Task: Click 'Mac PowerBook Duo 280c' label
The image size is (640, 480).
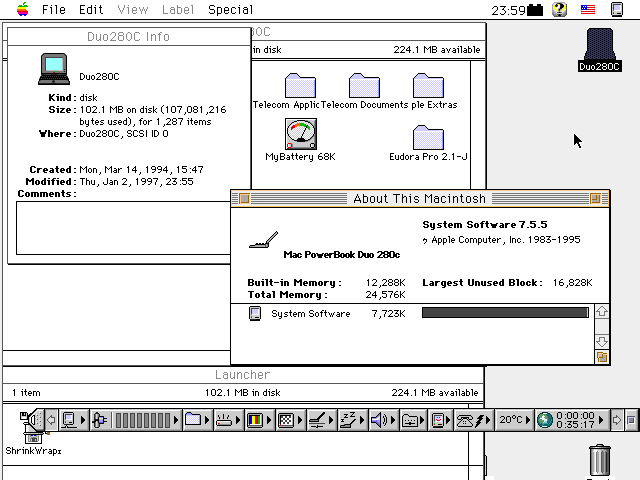Action: coord(342,255)
